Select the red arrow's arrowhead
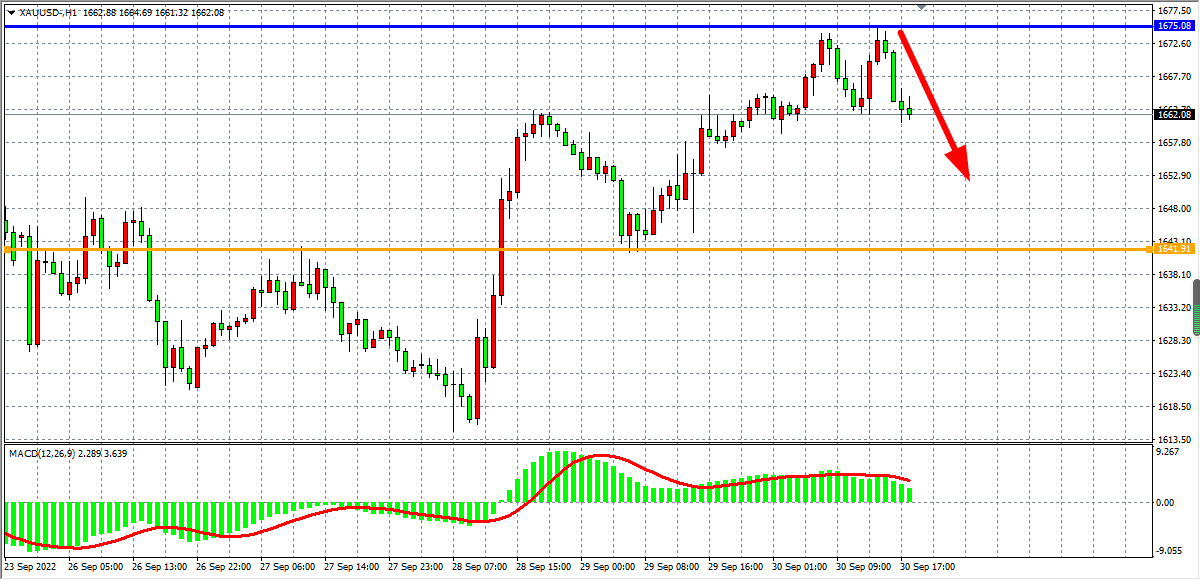1200x580 pixels. 960,163
